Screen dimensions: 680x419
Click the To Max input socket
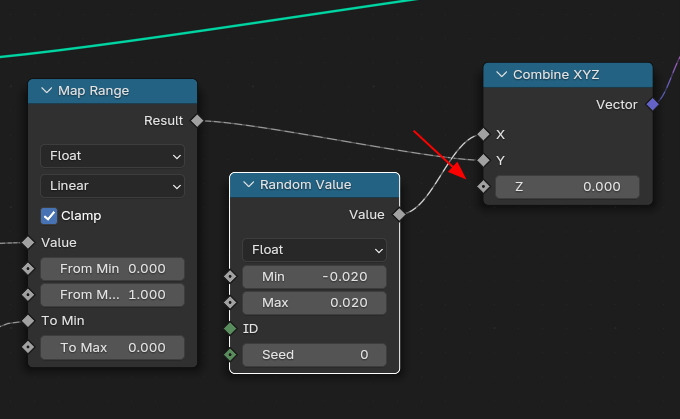pyautogui.click(x=28, y=347)
